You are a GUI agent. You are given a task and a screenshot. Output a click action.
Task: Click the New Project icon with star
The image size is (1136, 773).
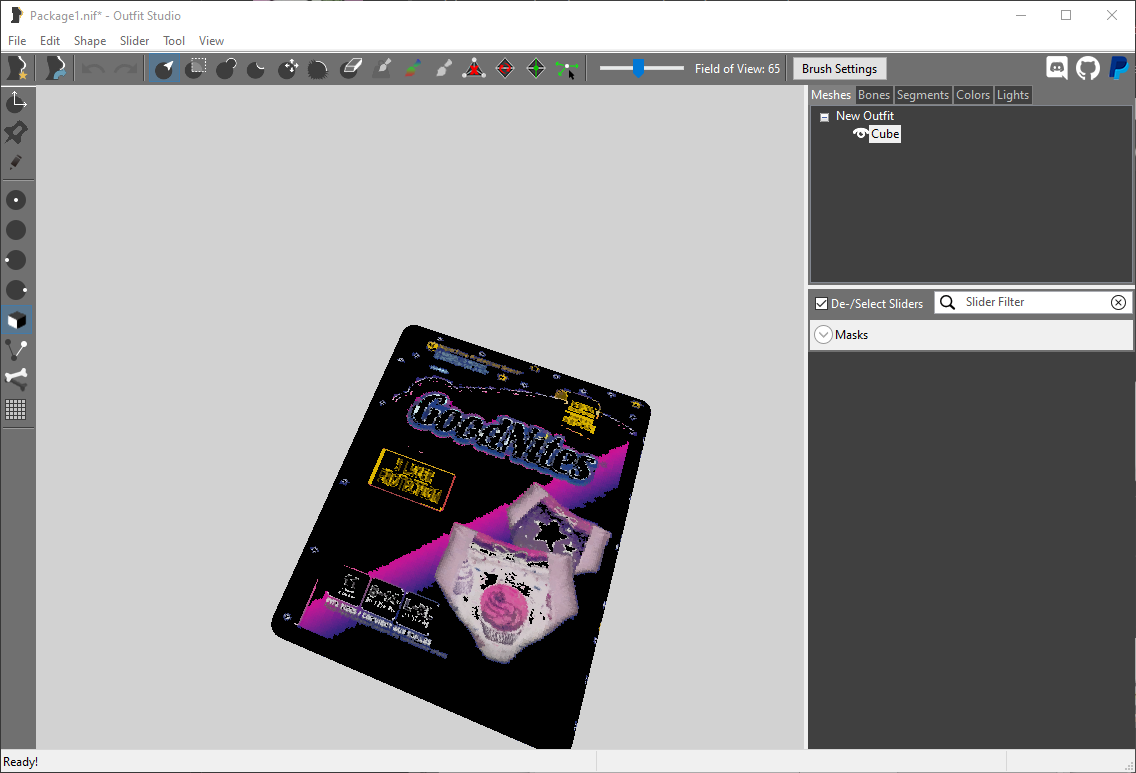pos(17,69)
